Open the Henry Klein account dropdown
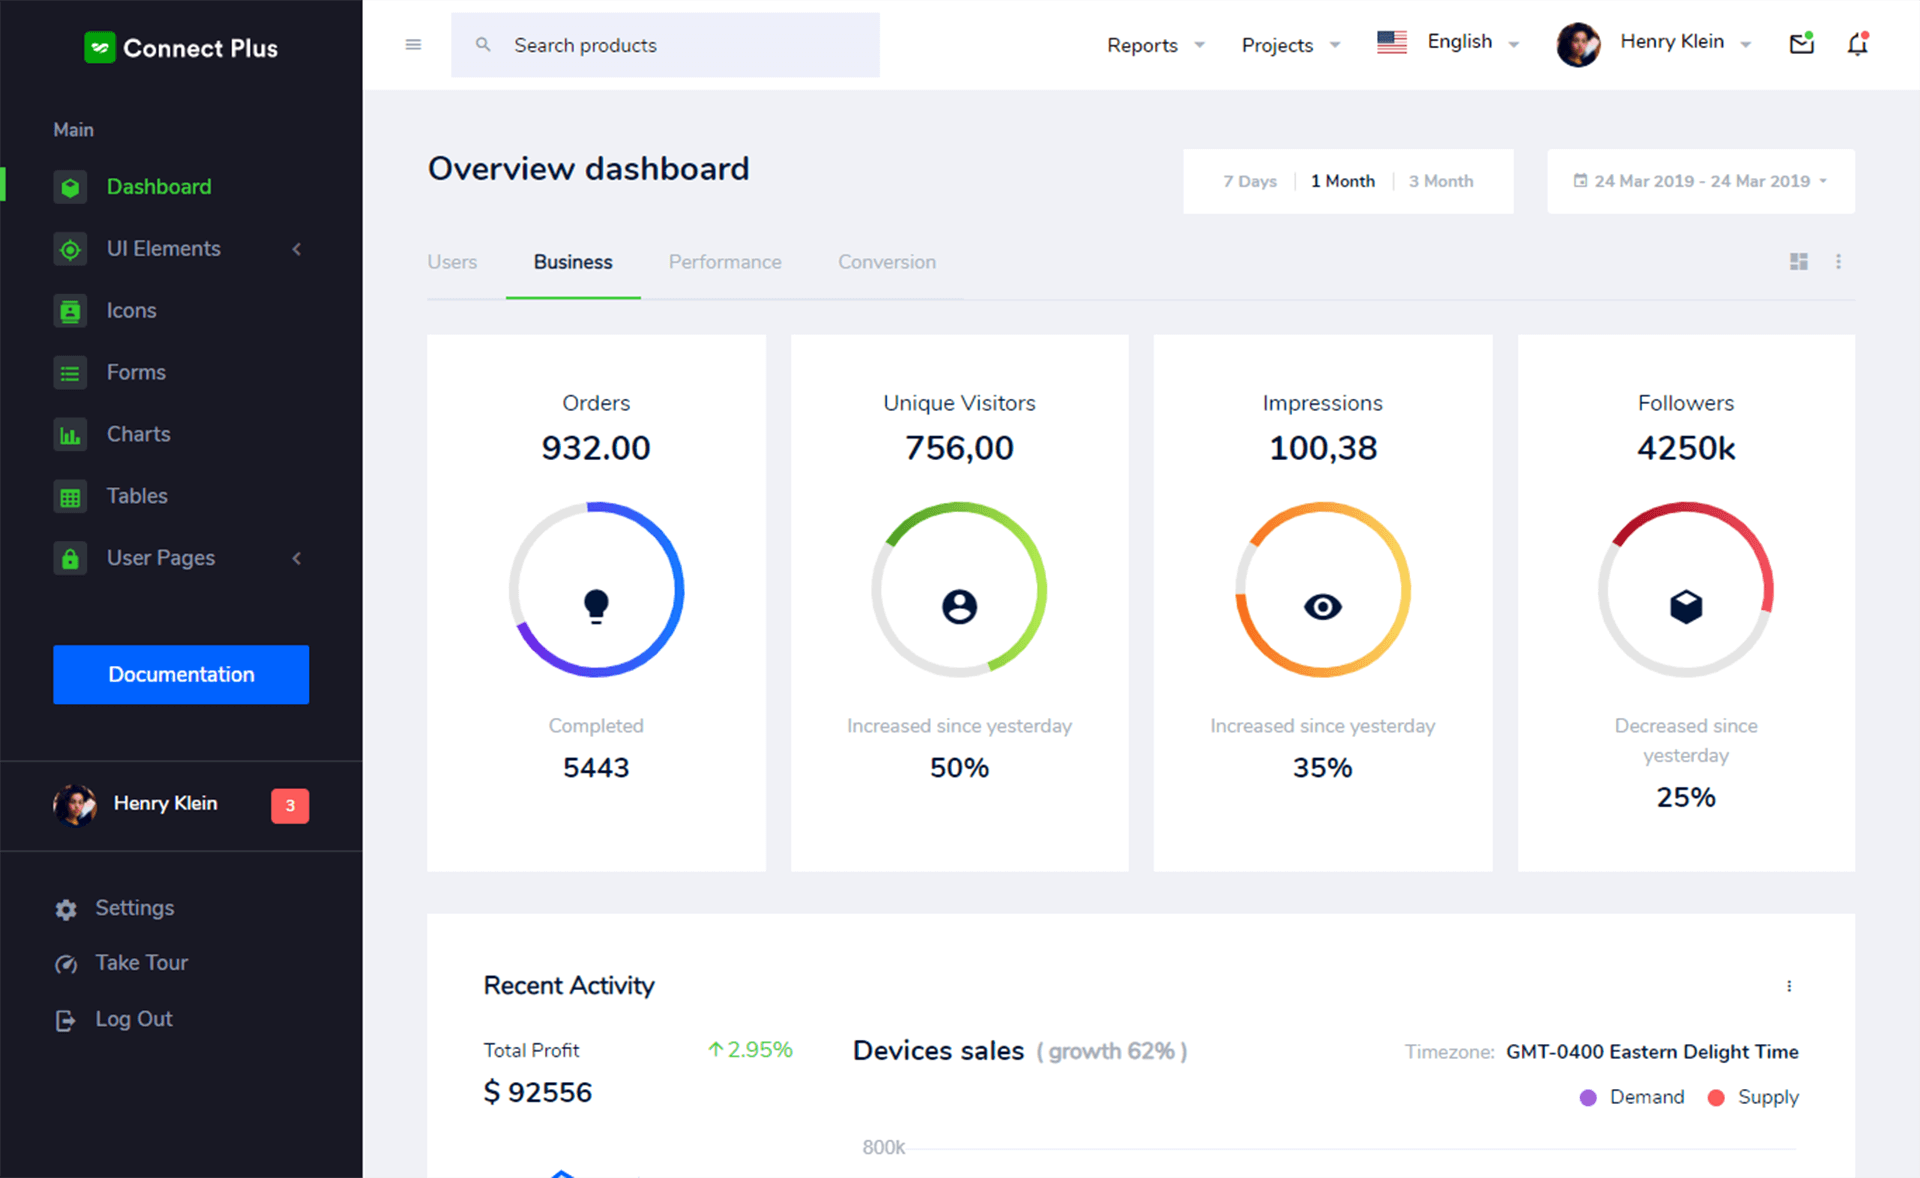This screenshot has width=1920, height=1178. [x=1672, y=42]
